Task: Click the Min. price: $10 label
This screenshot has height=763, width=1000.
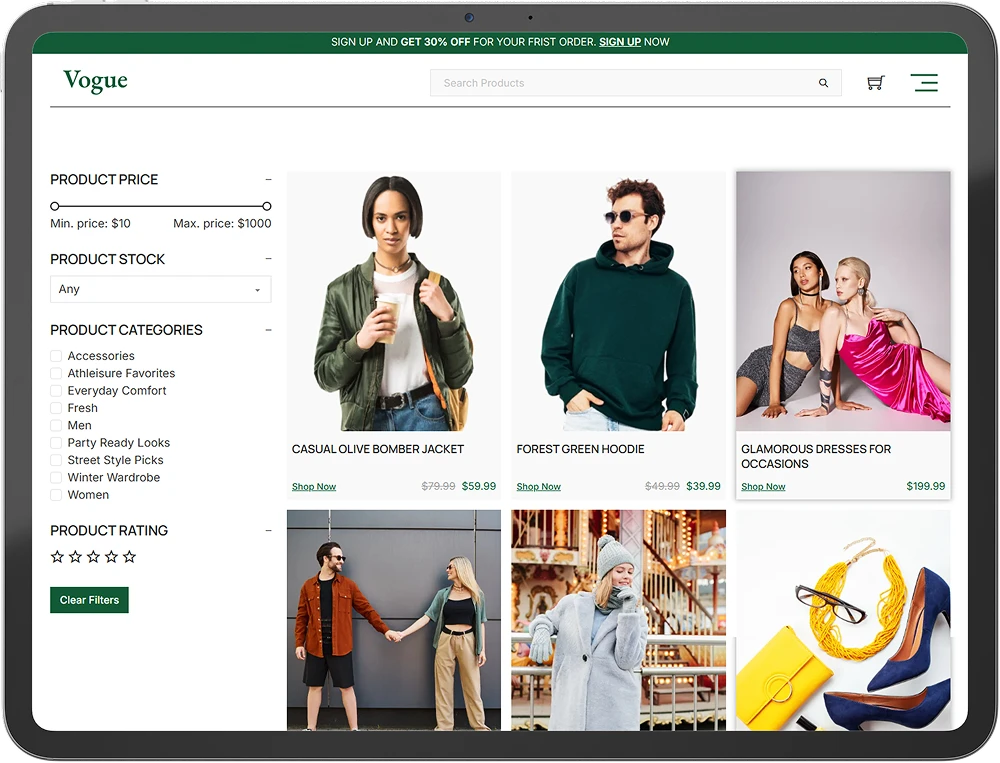Action: point(91,224)
